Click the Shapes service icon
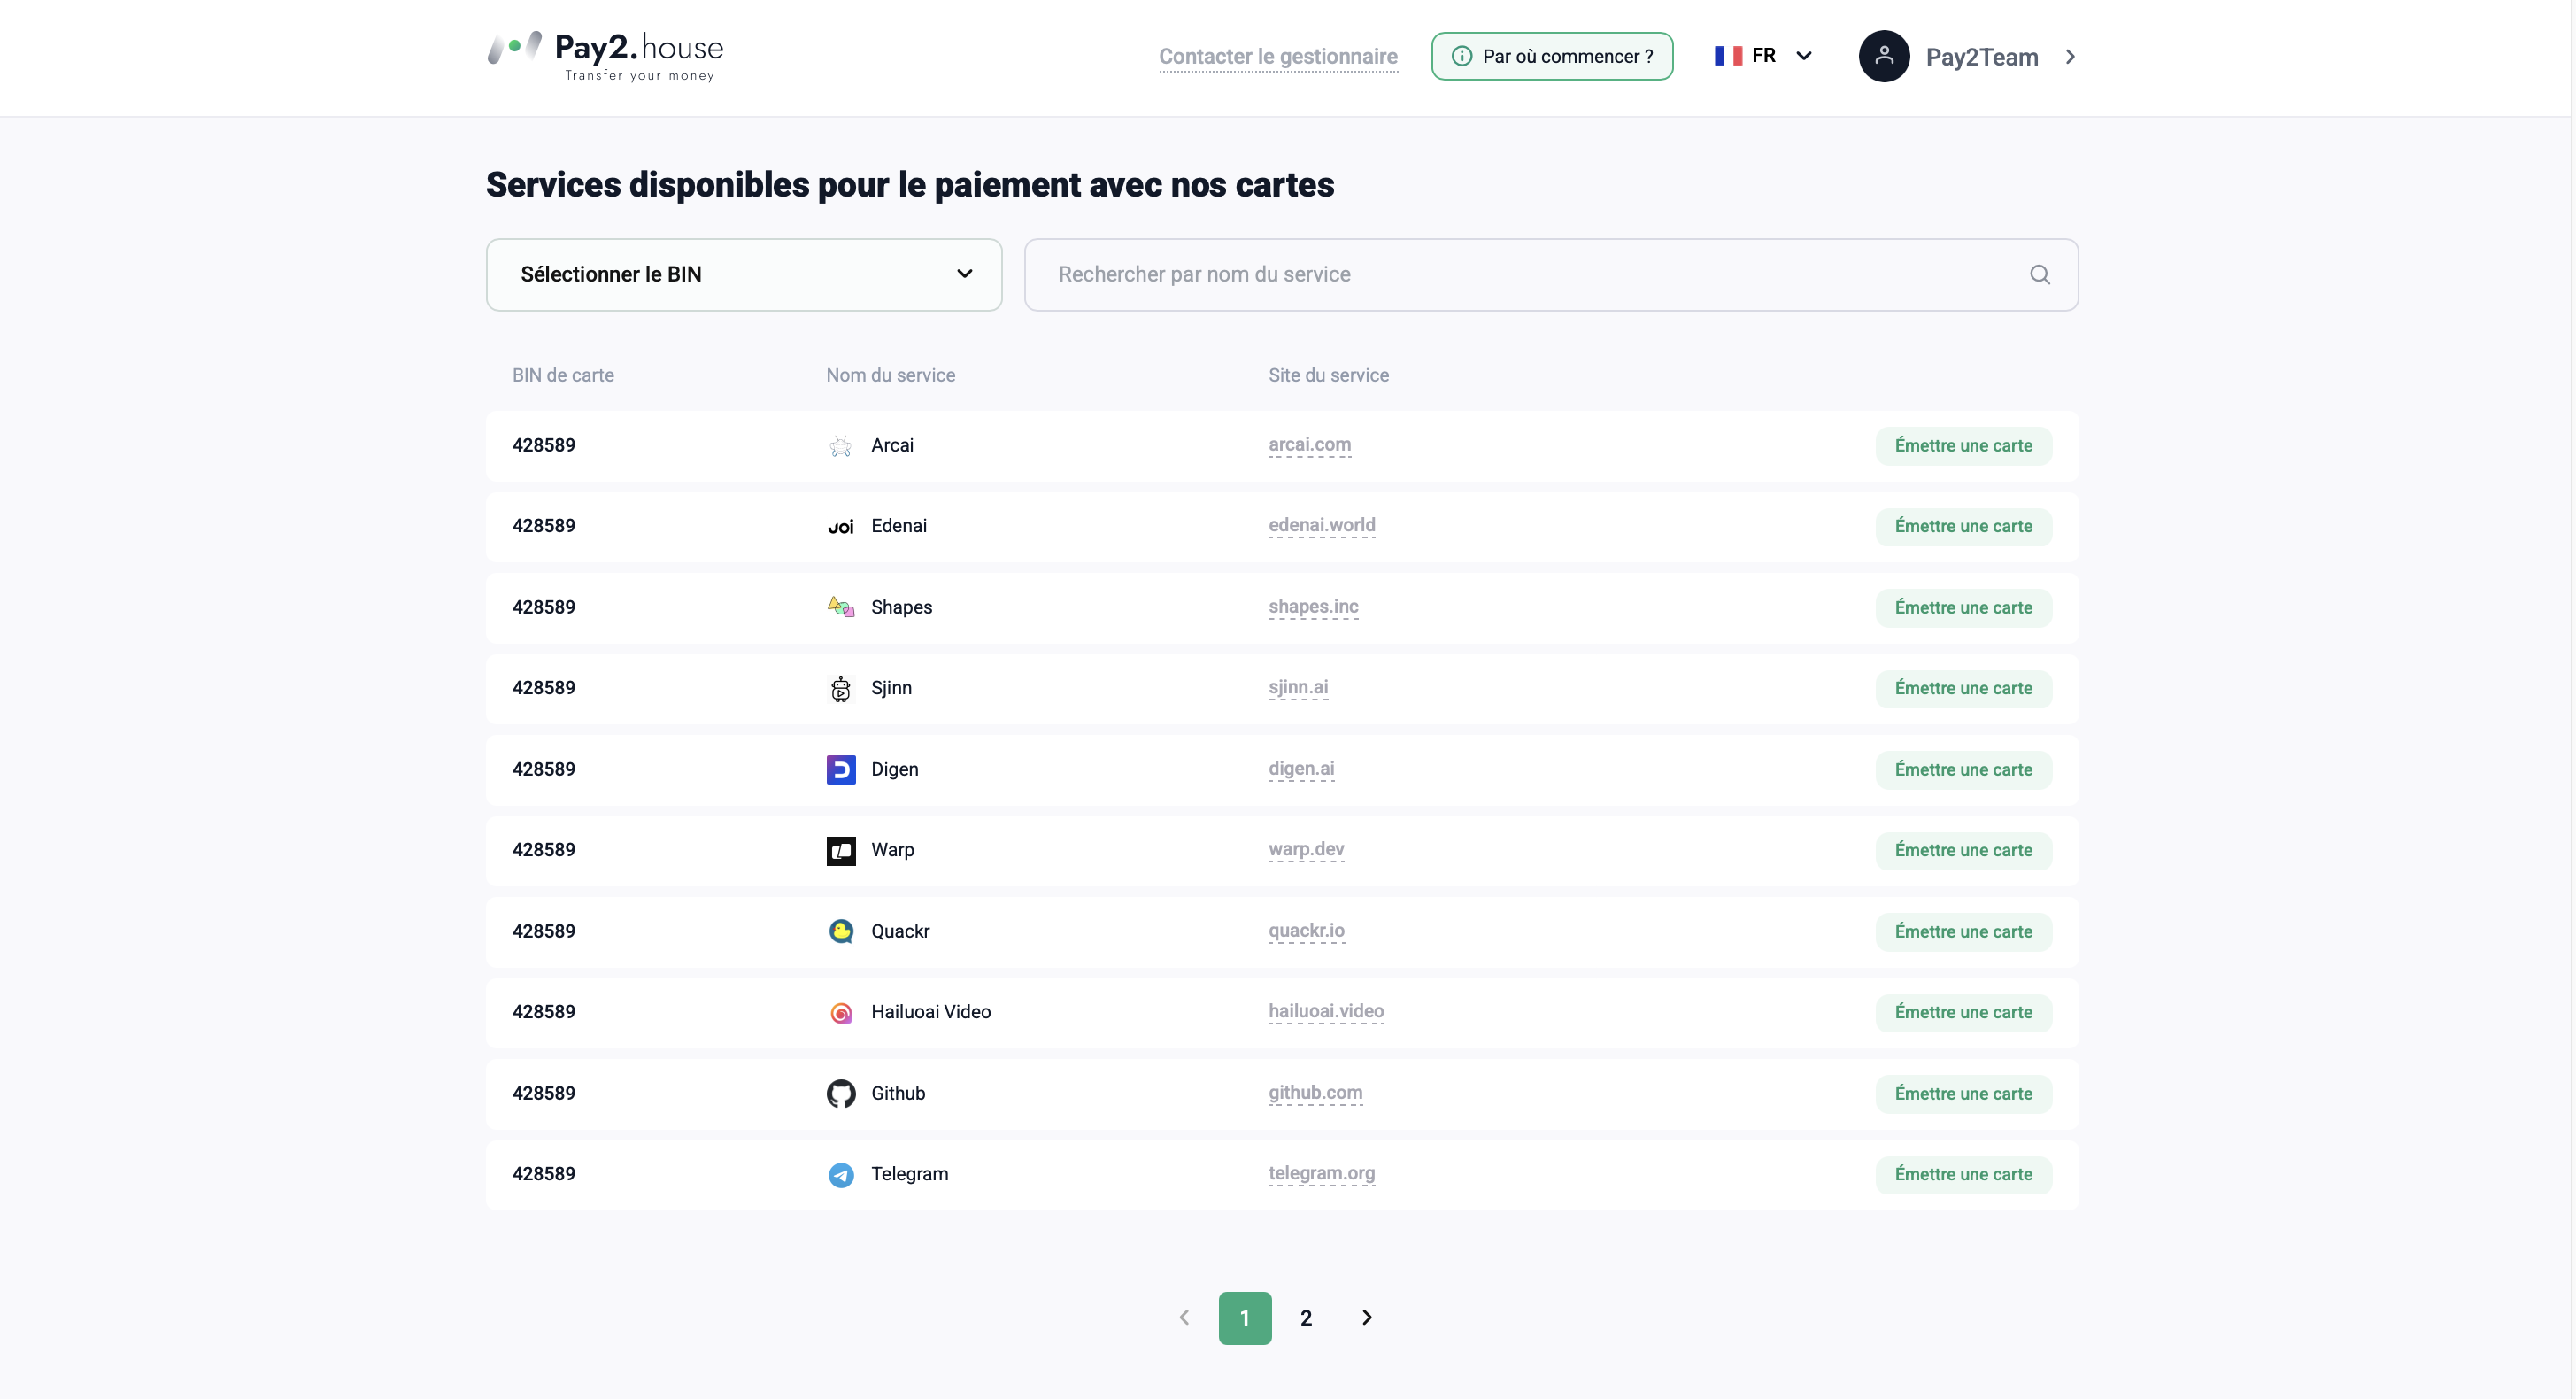The width and height of the screenshot is (2576, 1399). (841, 607)
